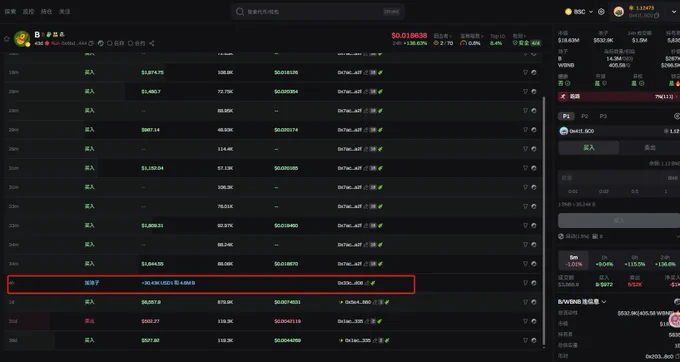This screenshot has width=680, height=362.
Task: Open explorer icon for $1,152.04 row
Action: [534, 168]
